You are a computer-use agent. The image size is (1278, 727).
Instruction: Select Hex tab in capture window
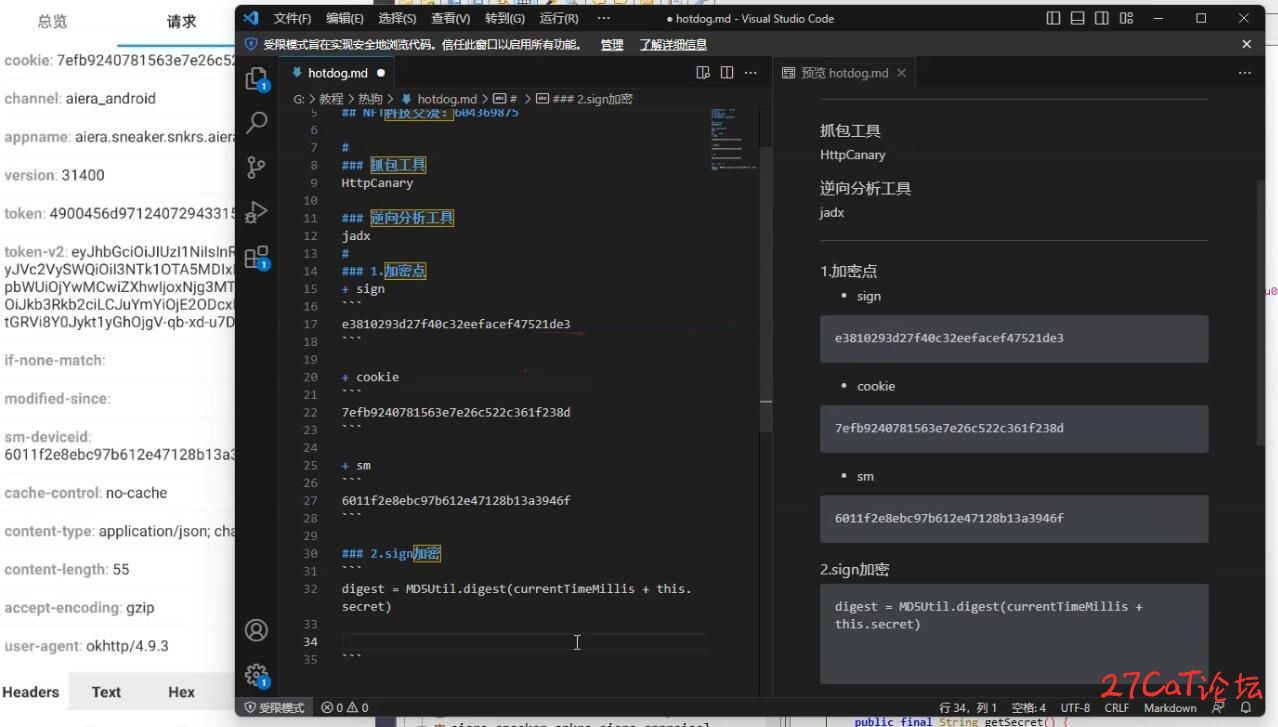point(181,692)
